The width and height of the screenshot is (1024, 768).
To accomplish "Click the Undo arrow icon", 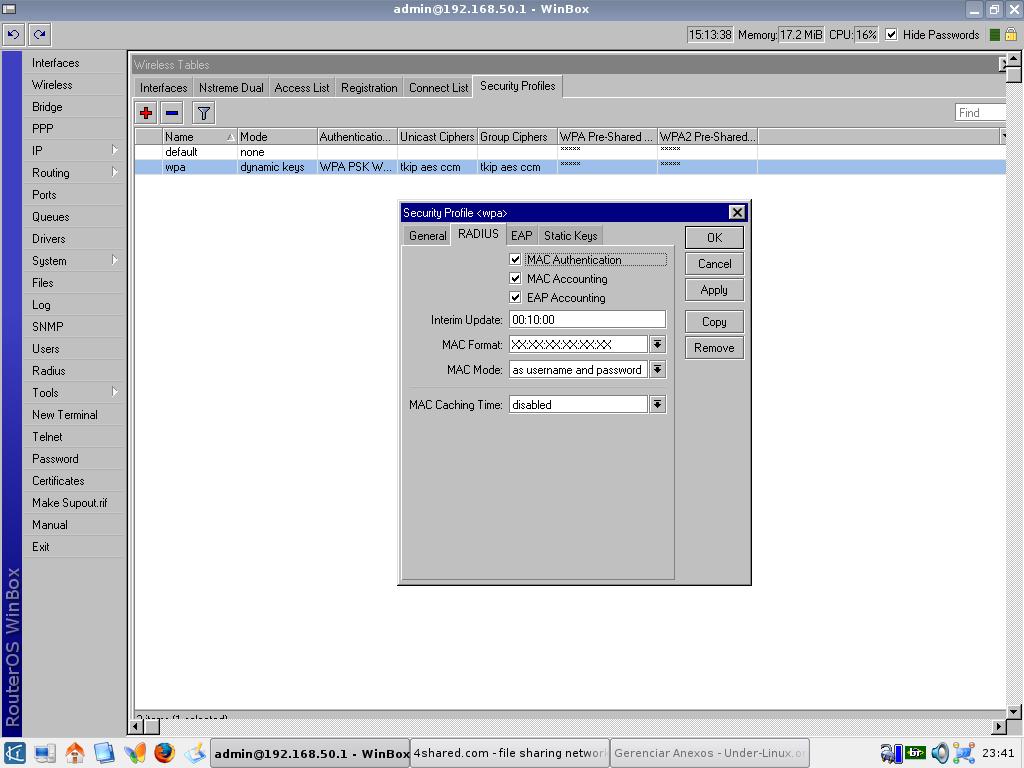I will point(14,34).
